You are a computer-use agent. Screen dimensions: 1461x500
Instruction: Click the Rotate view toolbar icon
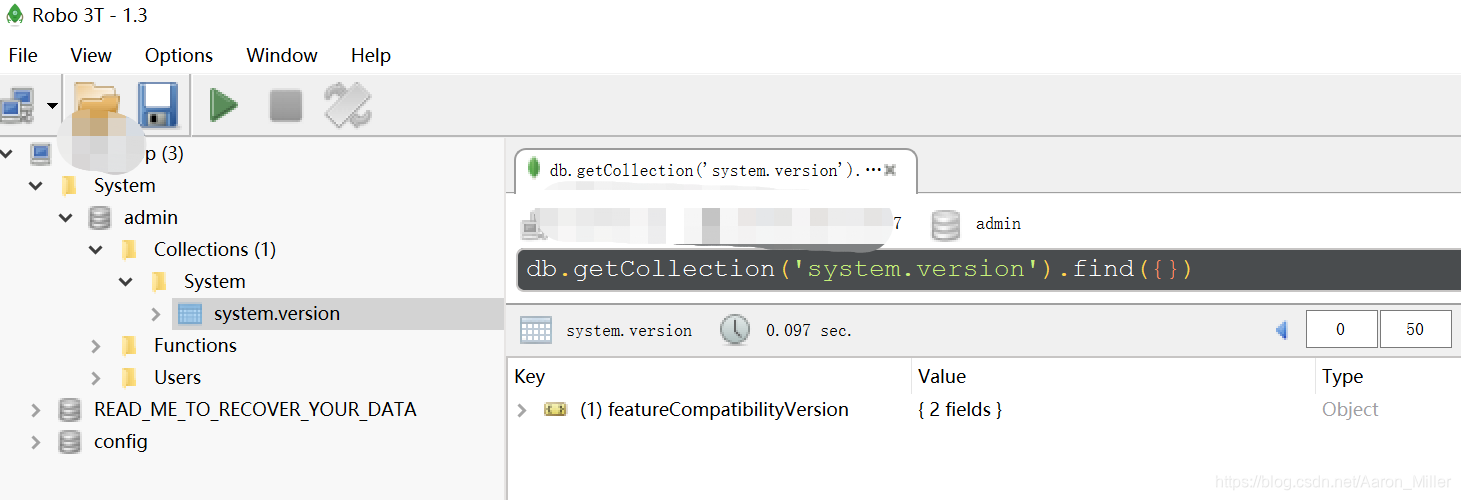point(348,105)
